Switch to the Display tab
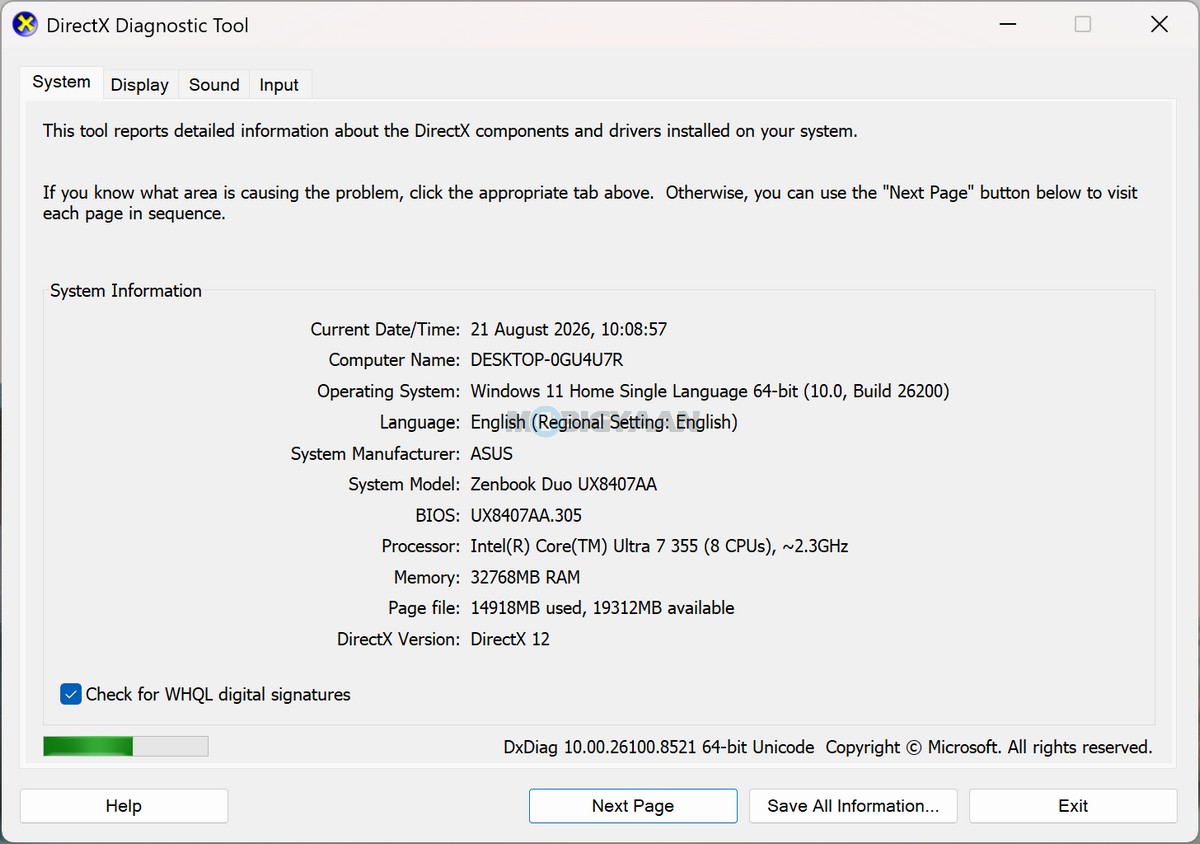 point(140,85)
